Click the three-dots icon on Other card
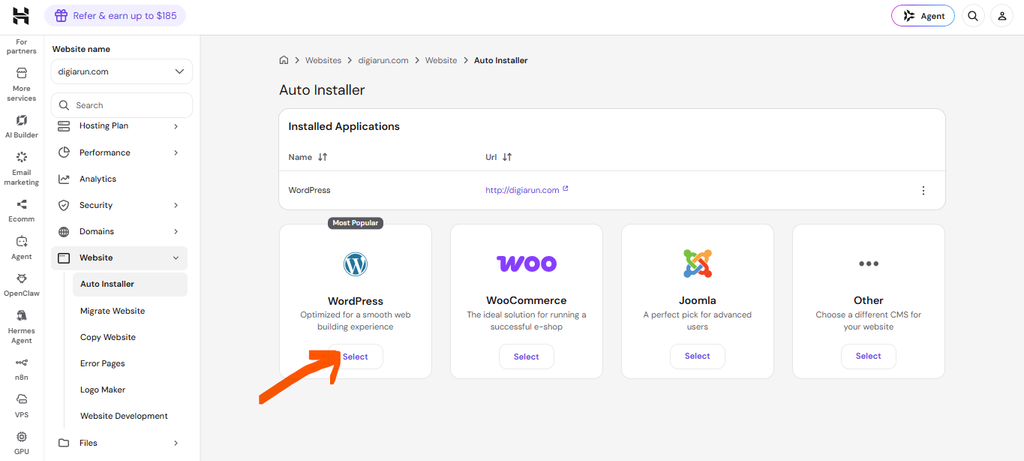Screen dimensions: 1024x461 [x=869, y=264]
